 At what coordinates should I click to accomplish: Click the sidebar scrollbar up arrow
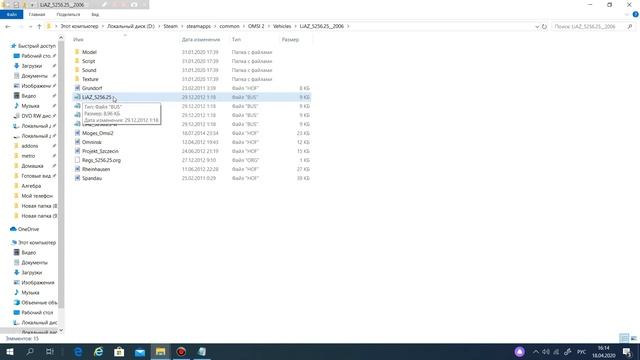[61, 38]
